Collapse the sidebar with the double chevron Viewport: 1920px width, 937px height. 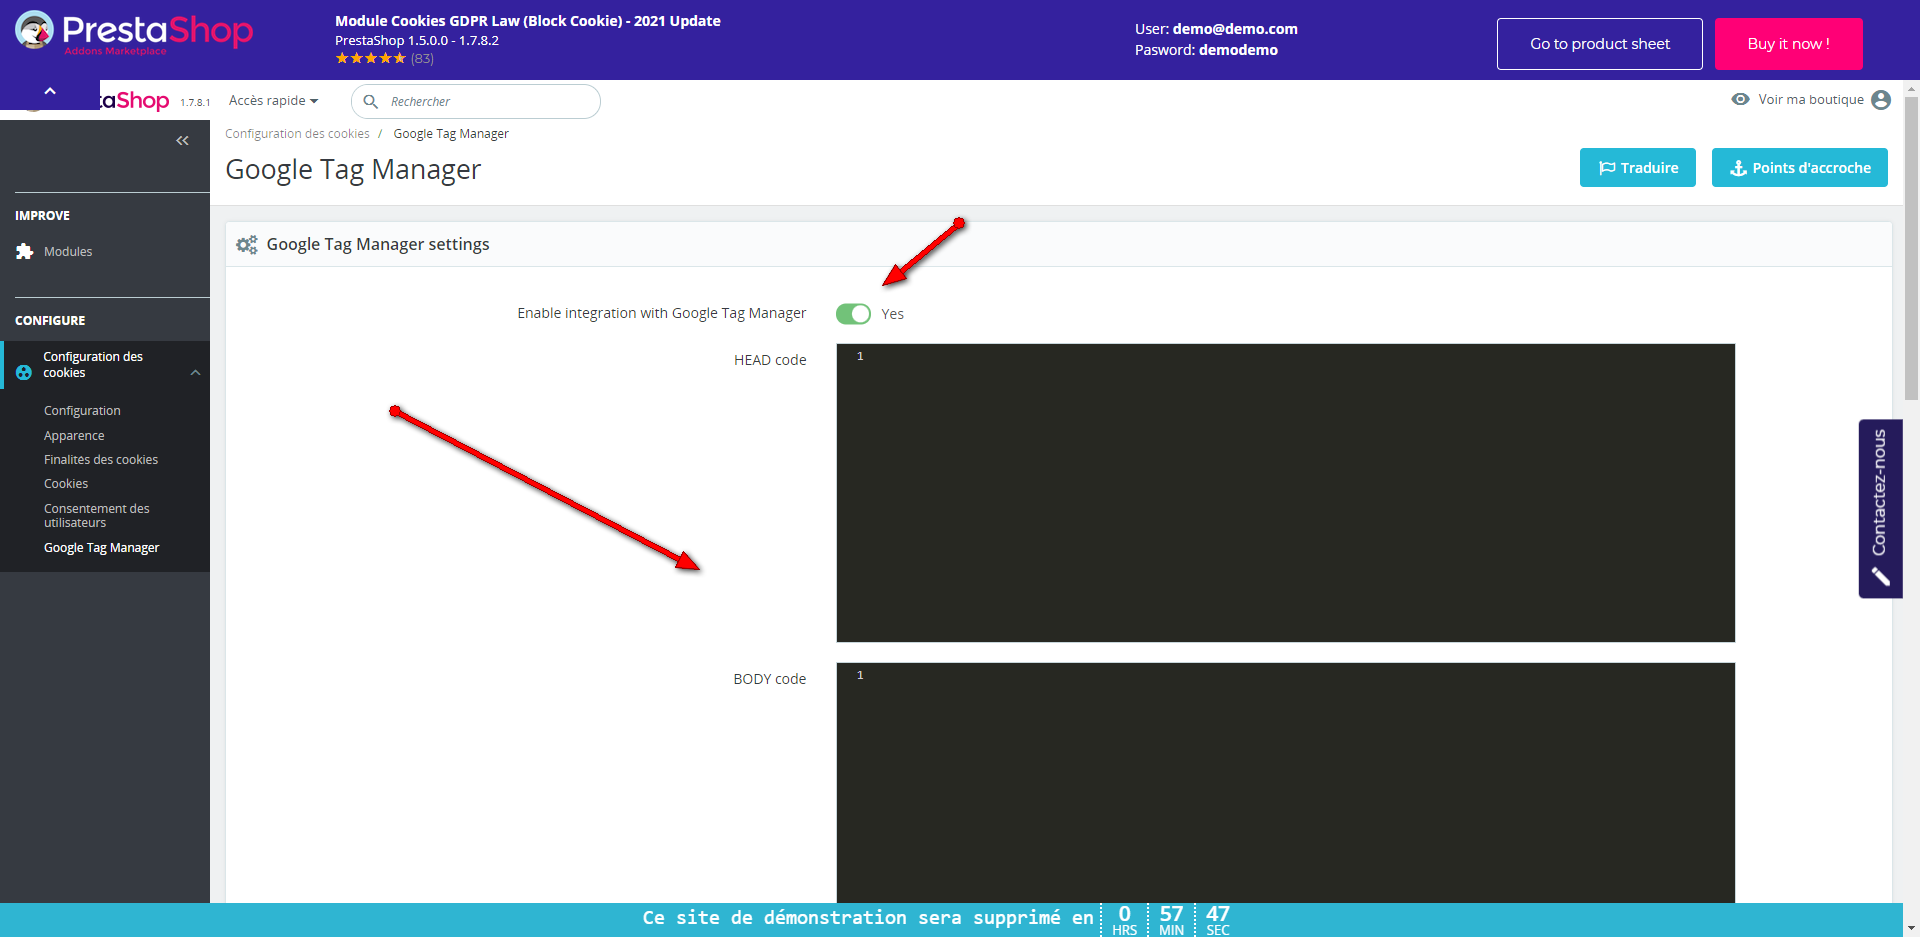tap(182, 141)
